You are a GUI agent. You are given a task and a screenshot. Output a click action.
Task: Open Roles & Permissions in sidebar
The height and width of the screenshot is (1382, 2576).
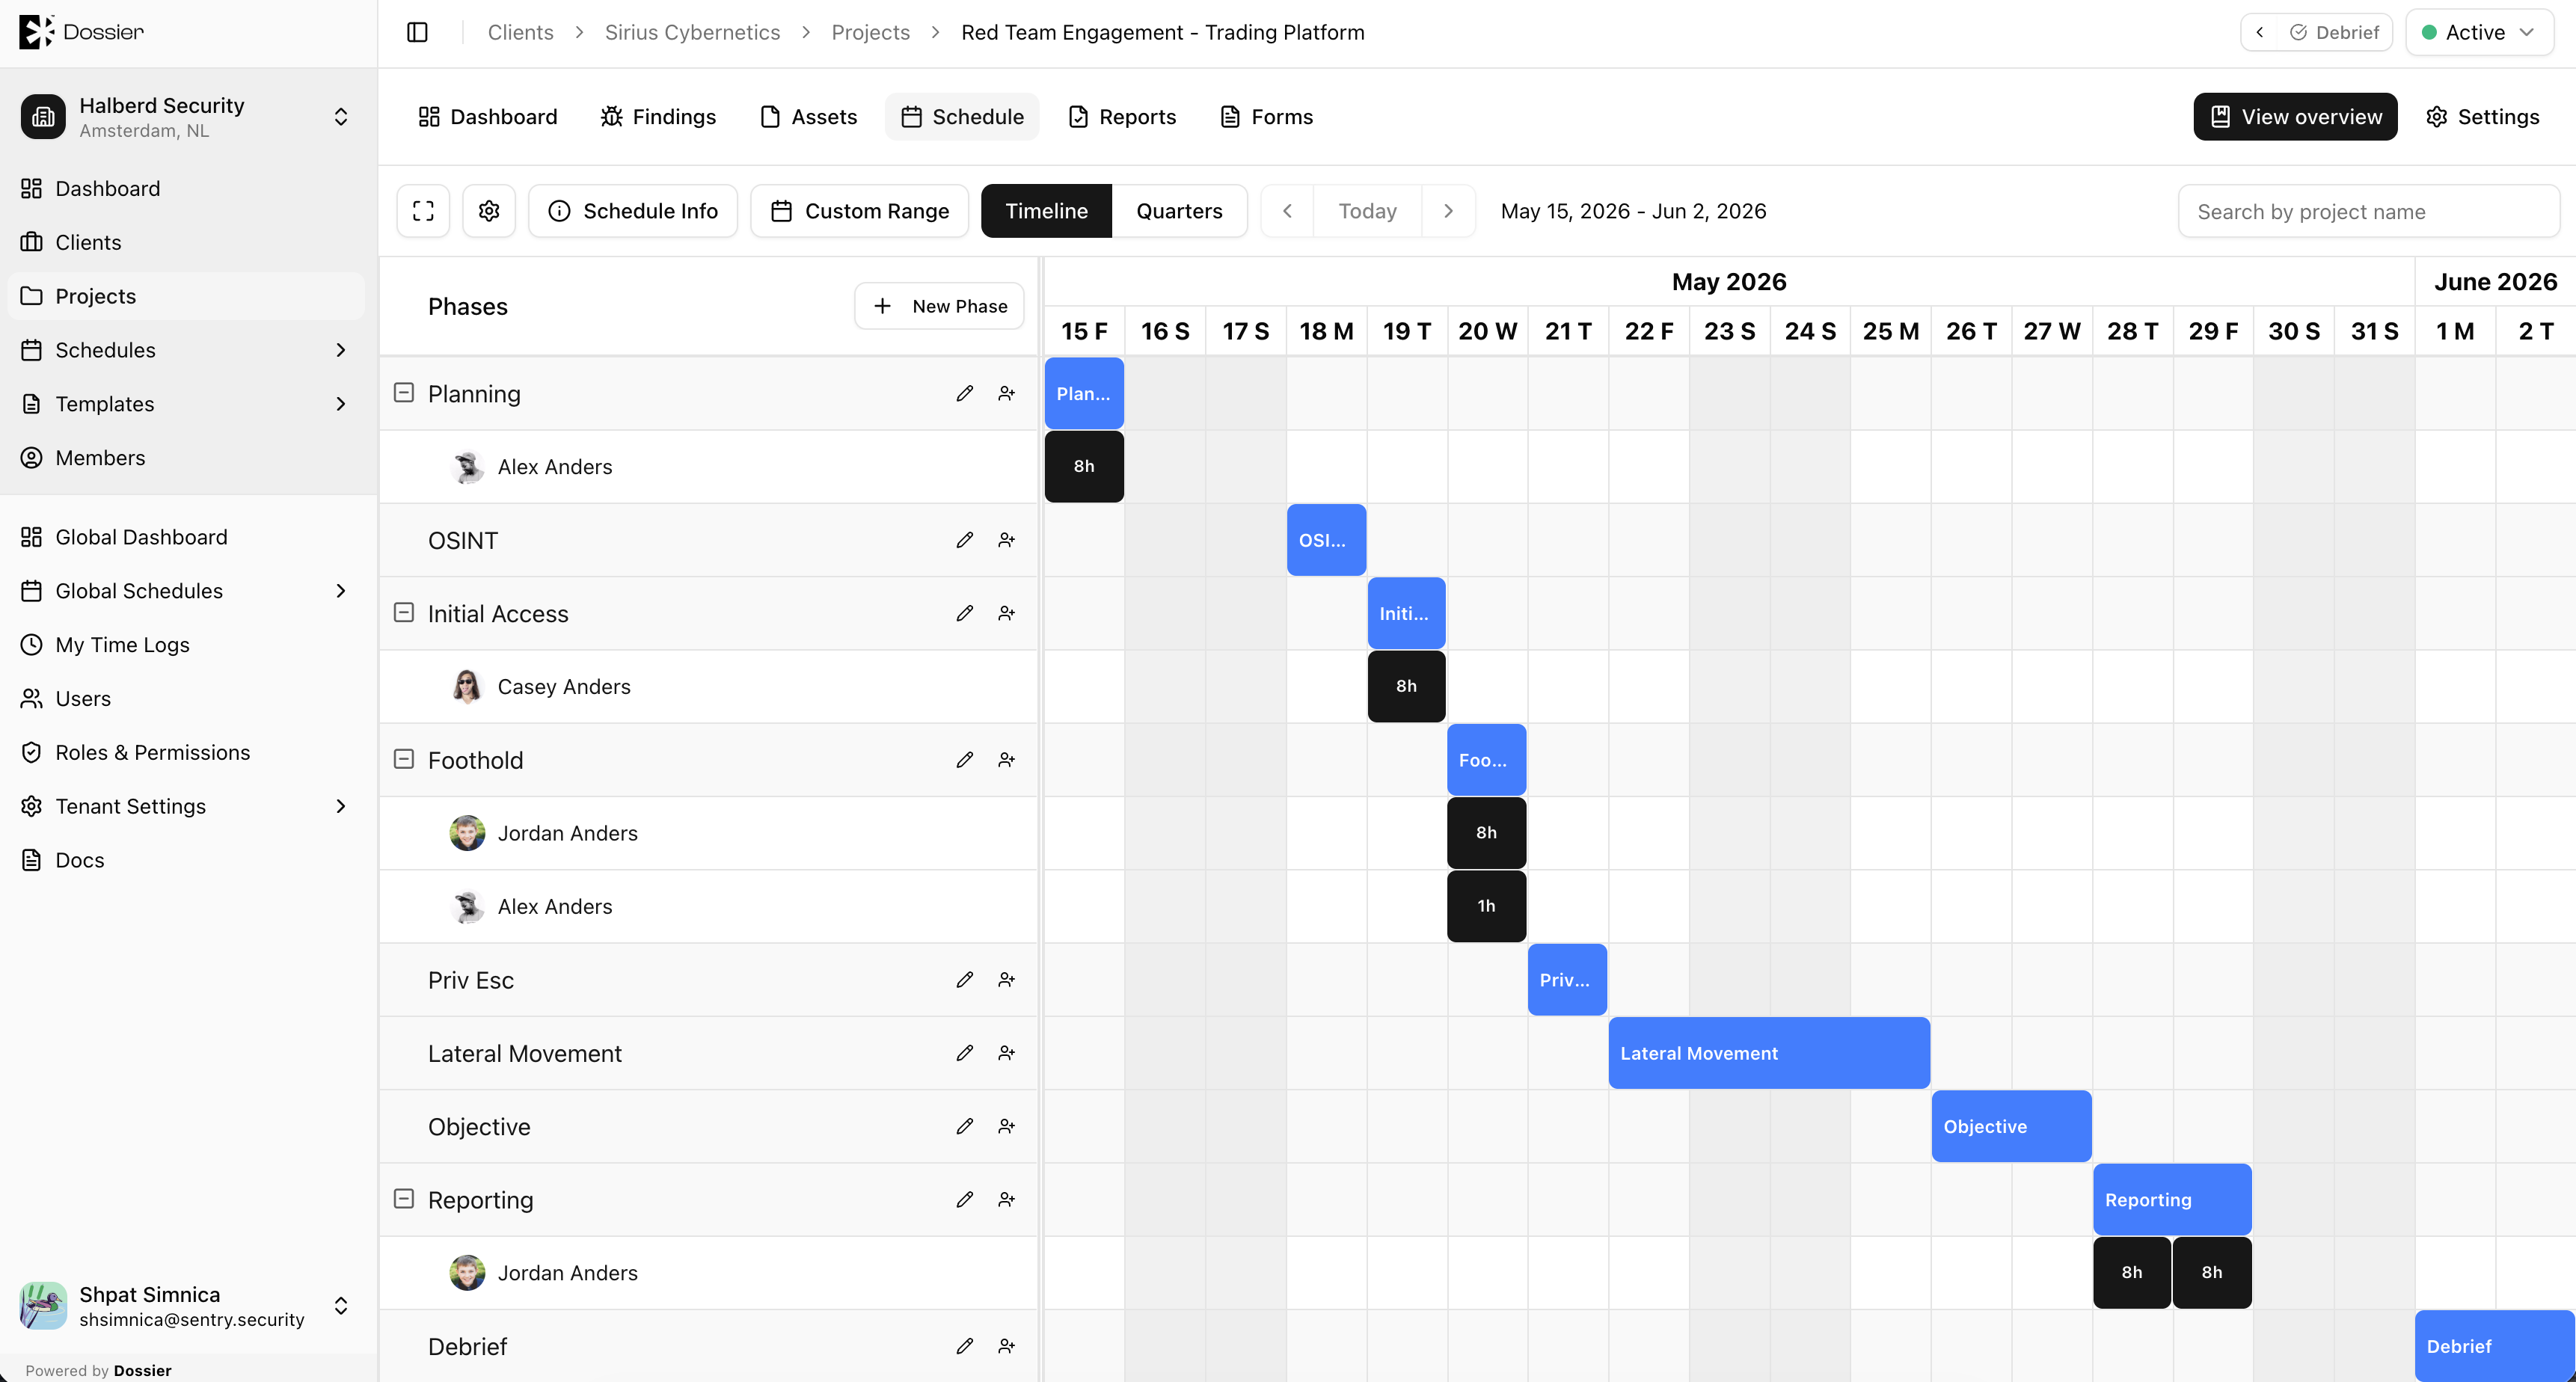(187, 752)
